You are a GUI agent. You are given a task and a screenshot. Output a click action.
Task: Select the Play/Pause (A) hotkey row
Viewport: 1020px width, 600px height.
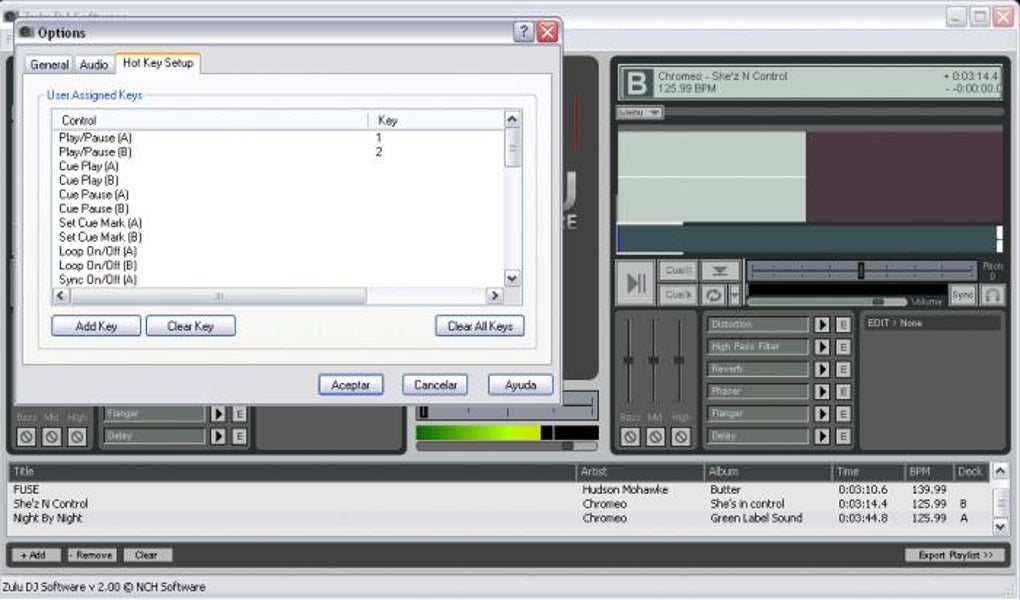(278, 138)
